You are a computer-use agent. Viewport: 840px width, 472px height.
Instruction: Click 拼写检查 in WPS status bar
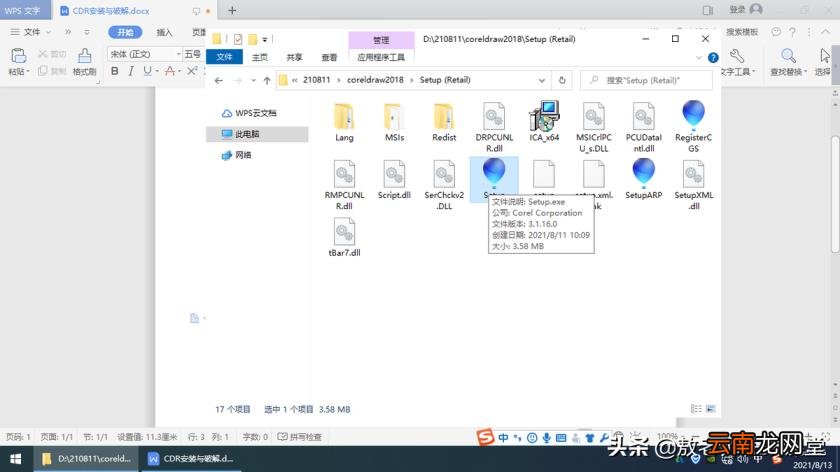pyautogui.click(x=300, y=437)
